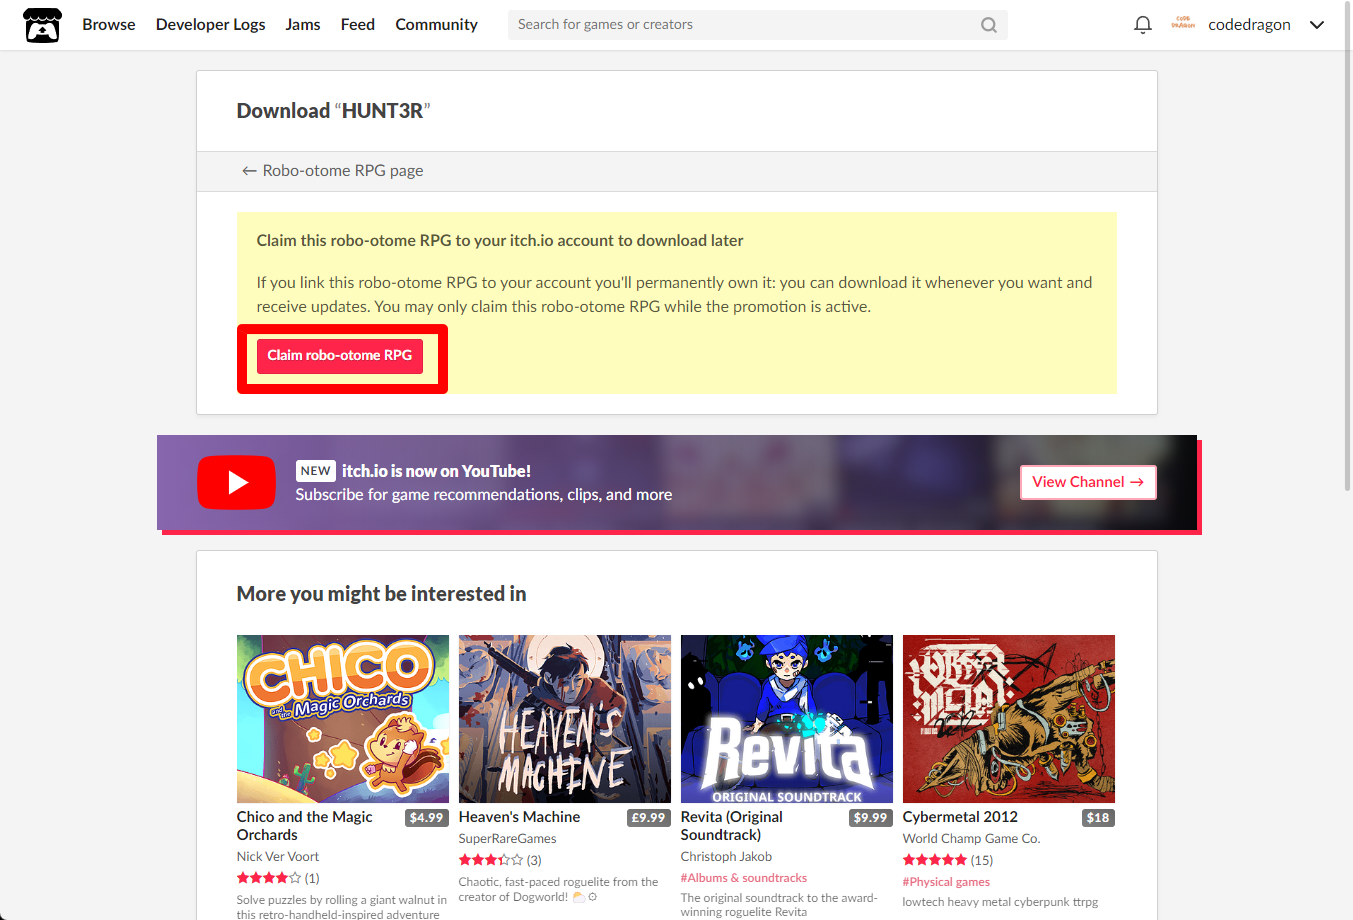Viewport: 1353px width, 920px height.
Task: Open the Chico and the Magic Orchards thumbnail
Action: 343,719
